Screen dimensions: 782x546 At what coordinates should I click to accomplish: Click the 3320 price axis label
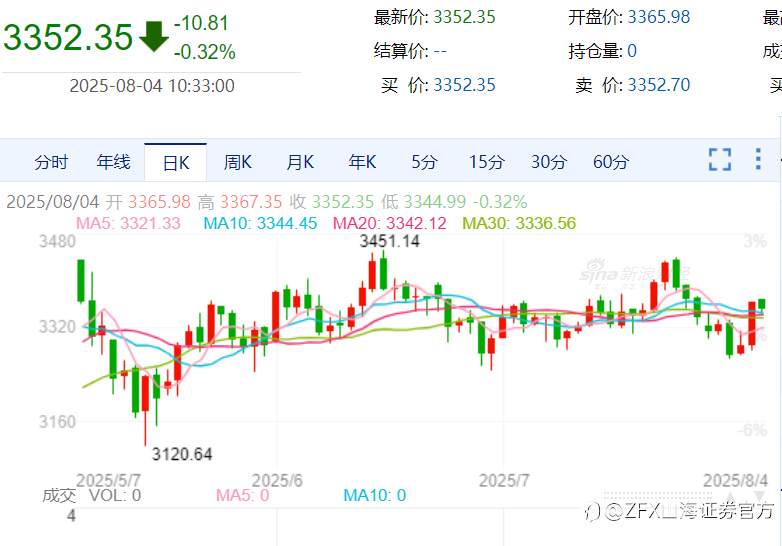pyautogui.click(x=57, y=327)
